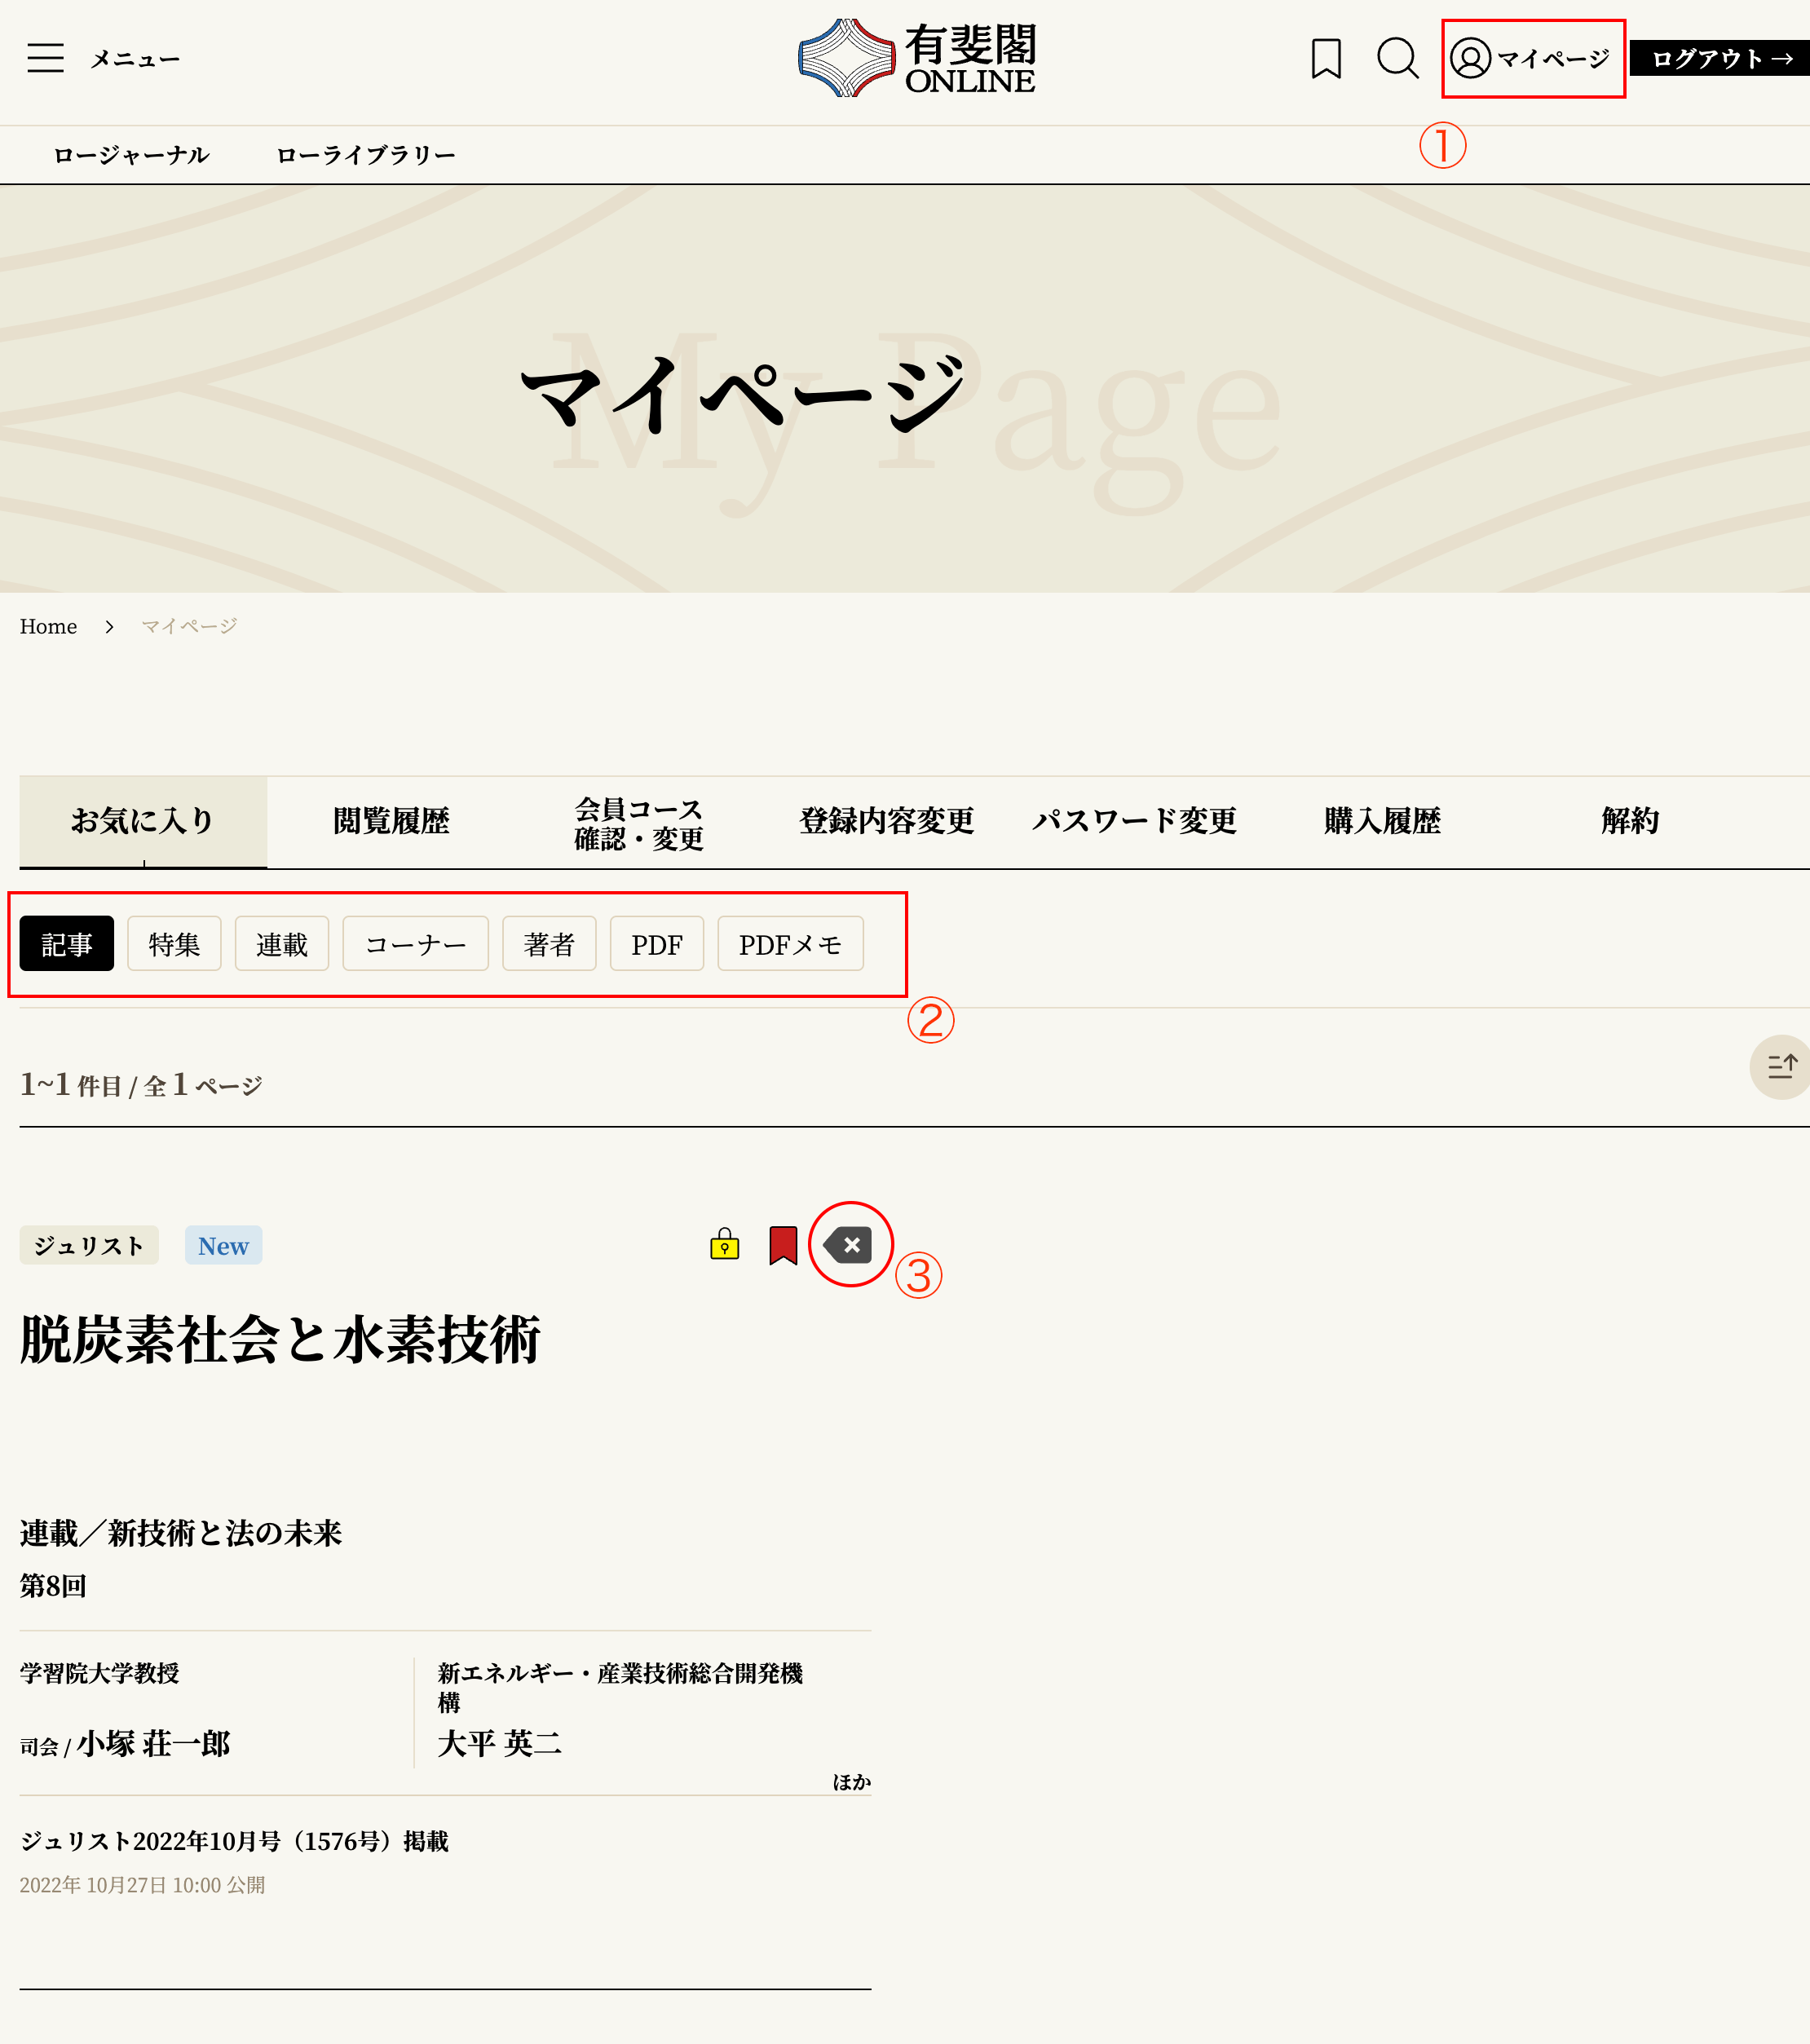Screen dimensions: 1810x2044
Task: Open the ロージャーナル nav item
Action: (x=131, y=155)
